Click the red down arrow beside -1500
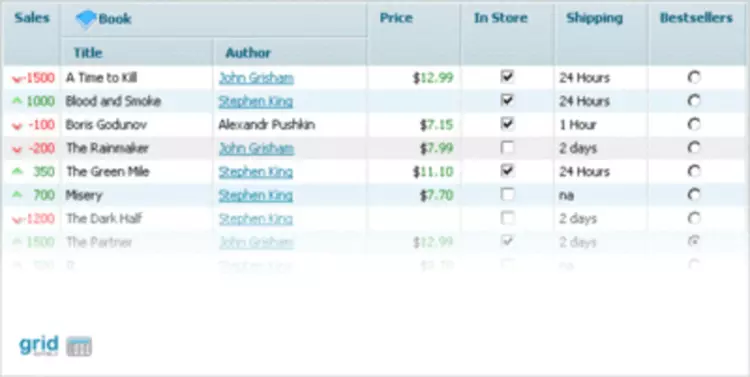 coord(18,78)
